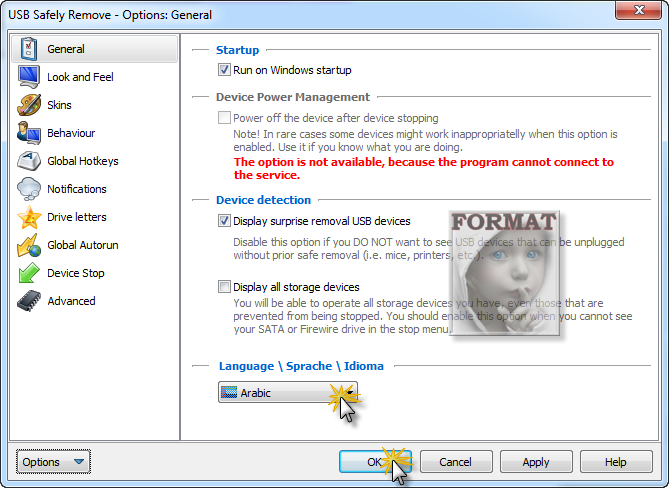The height and width of the screenshot is (488, 669).
Task: Expand the Arabic language dropdown
Action: [288, 392]
